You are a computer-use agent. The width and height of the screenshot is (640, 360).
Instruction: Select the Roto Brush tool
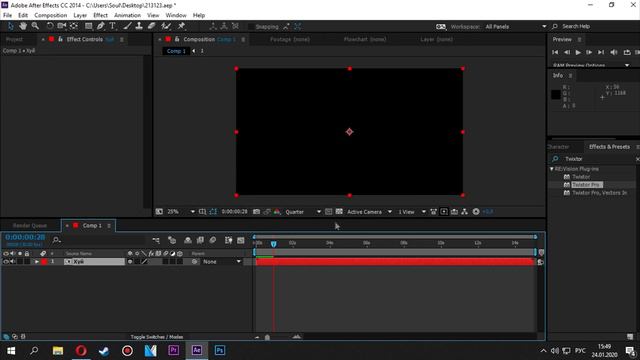click(166, 26)
